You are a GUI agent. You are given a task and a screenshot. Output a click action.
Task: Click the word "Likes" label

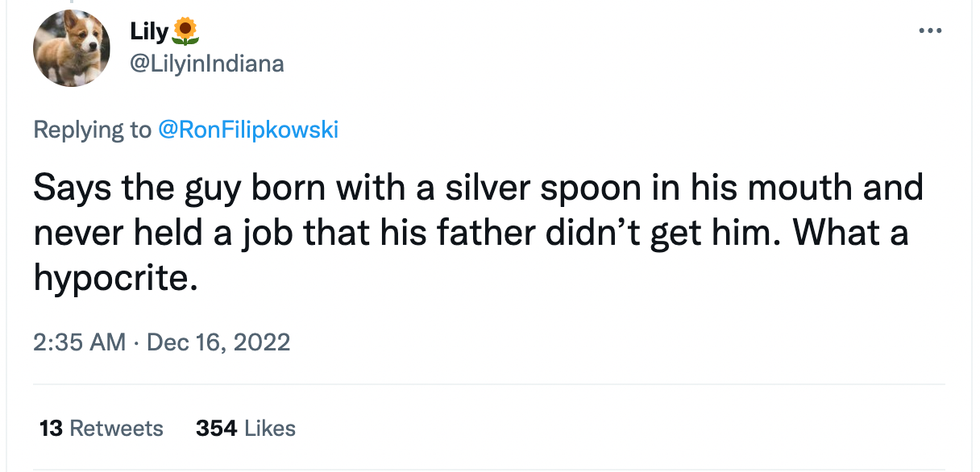click(270, 428)
